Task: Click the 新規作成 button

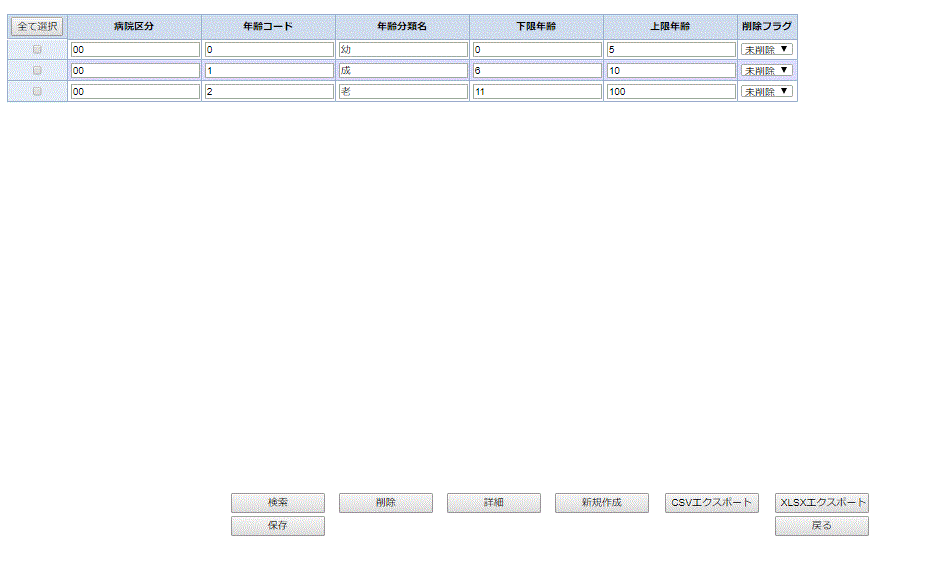Action: (602, 502)
